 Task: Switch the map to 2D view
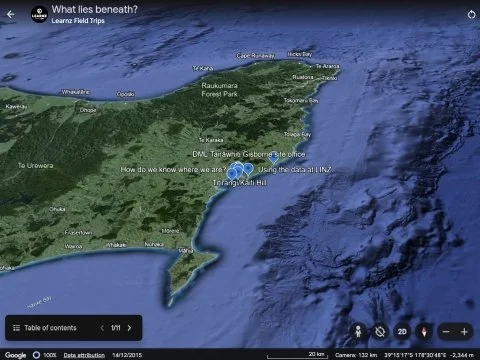click(402, 332)
